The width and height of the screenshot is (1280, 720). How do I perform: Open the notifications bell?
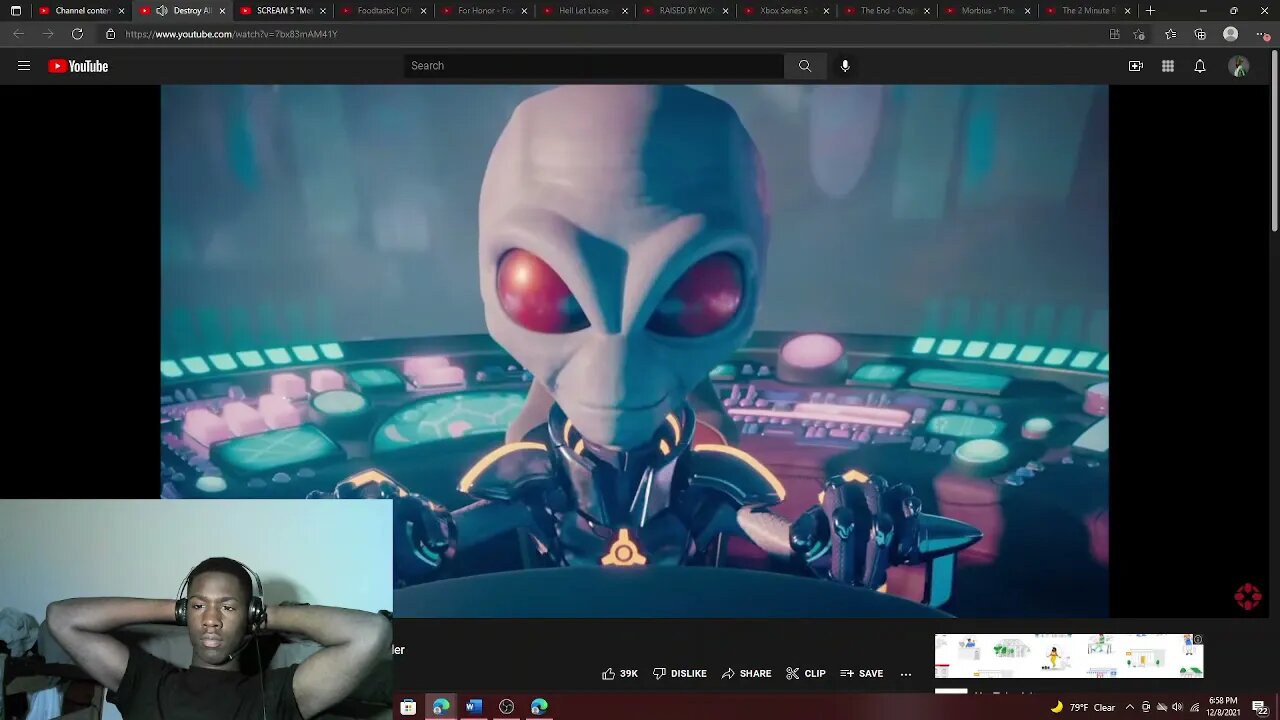[x=1200, y=66]
